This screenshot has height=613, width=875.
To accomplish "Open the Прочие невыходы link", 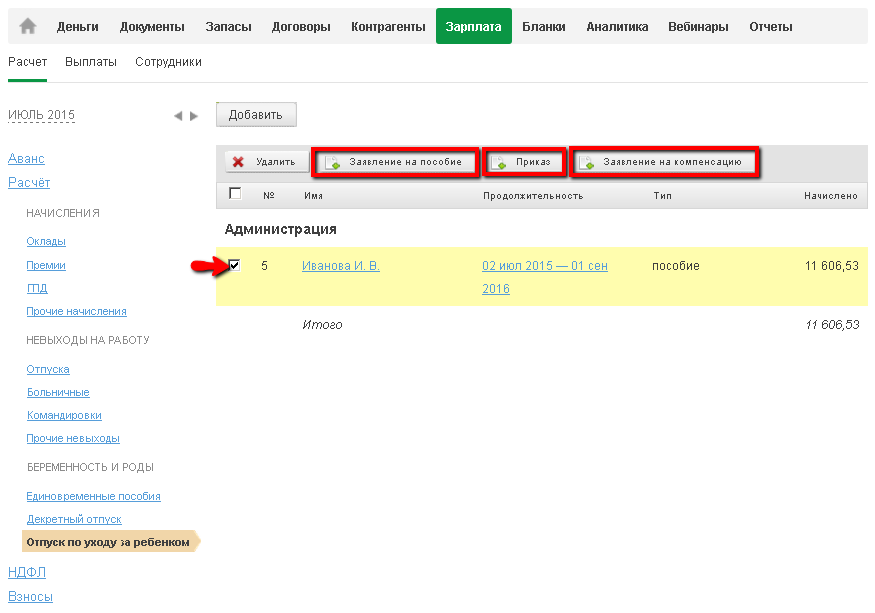I will (73, 438).
